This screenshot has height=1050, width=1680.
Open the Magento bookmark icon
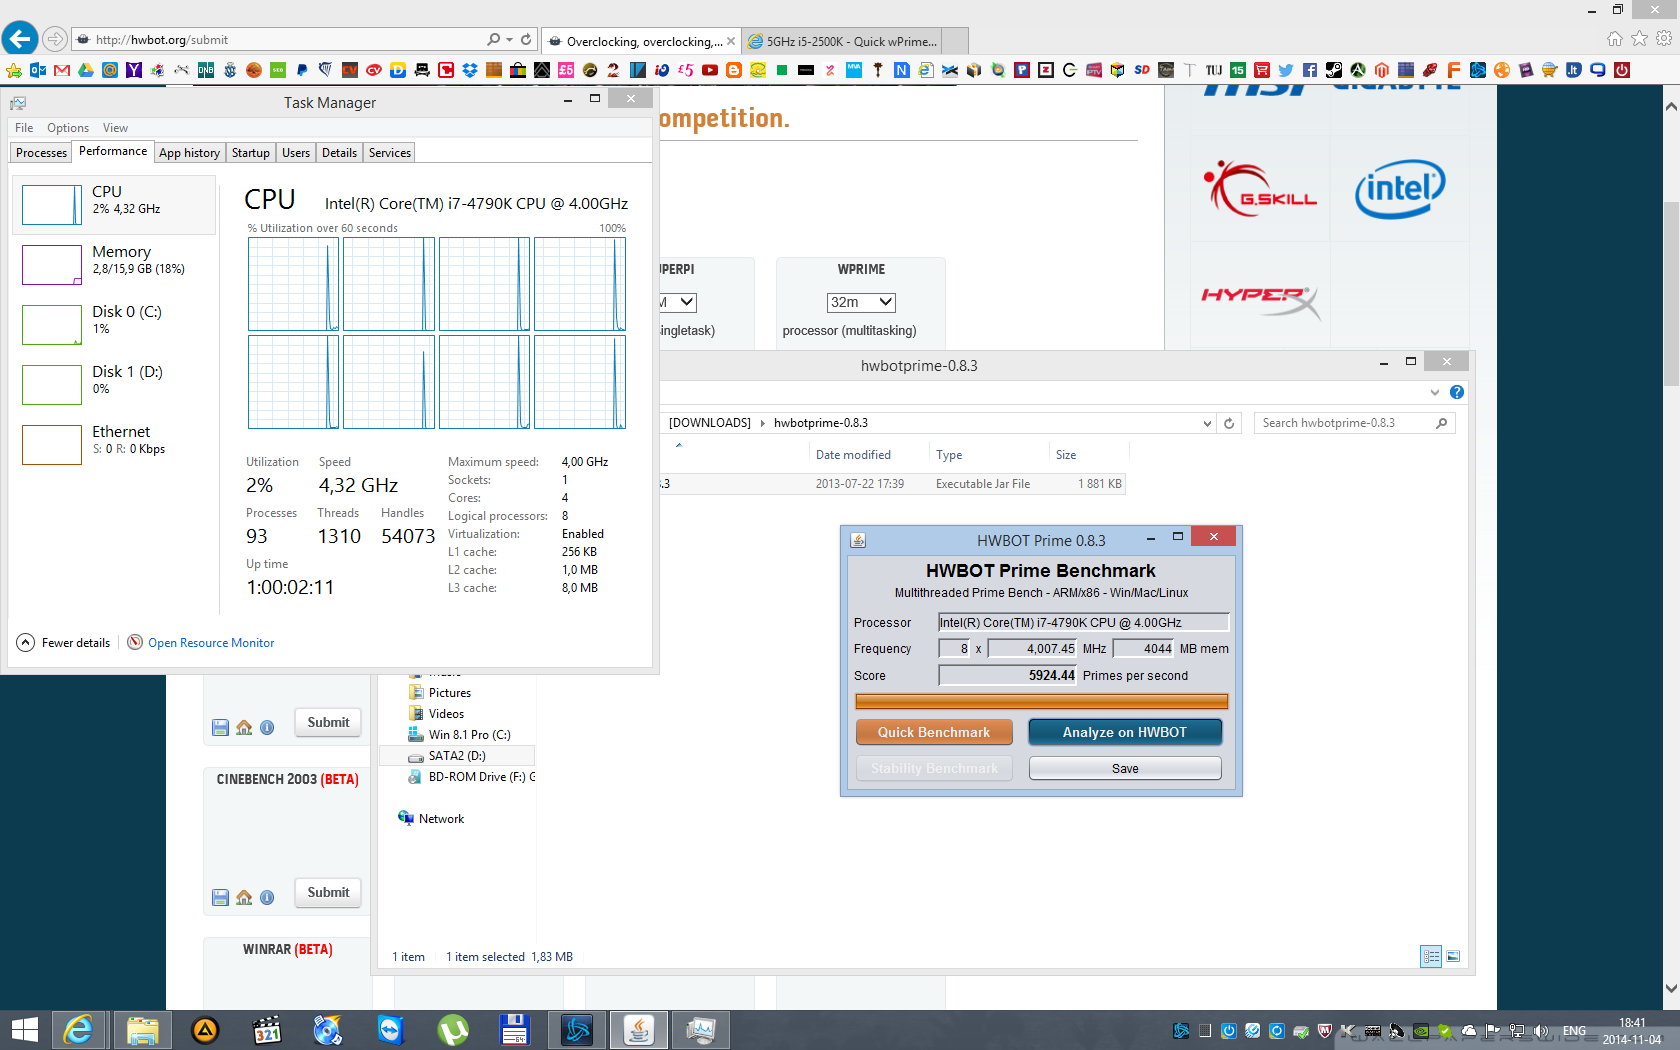[x=1382, y=70]
